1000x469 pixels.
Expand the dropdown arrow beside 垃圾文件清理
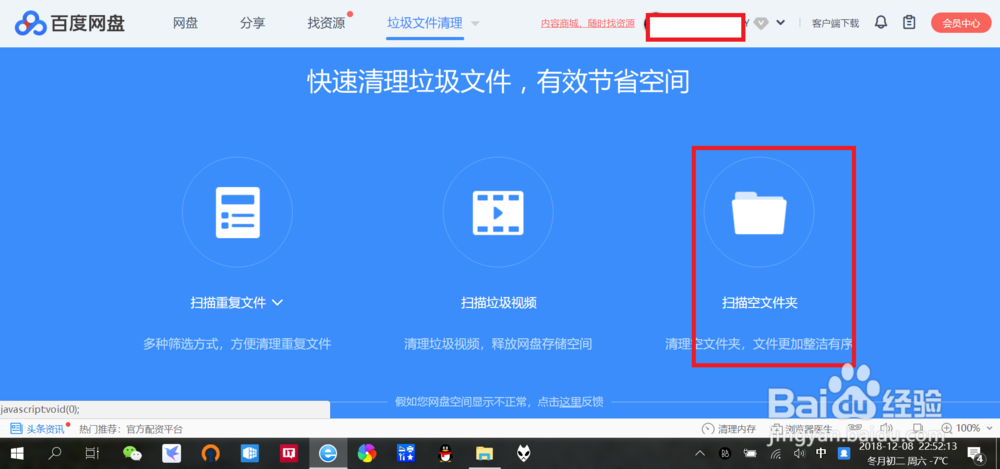[x=474, y=24]
